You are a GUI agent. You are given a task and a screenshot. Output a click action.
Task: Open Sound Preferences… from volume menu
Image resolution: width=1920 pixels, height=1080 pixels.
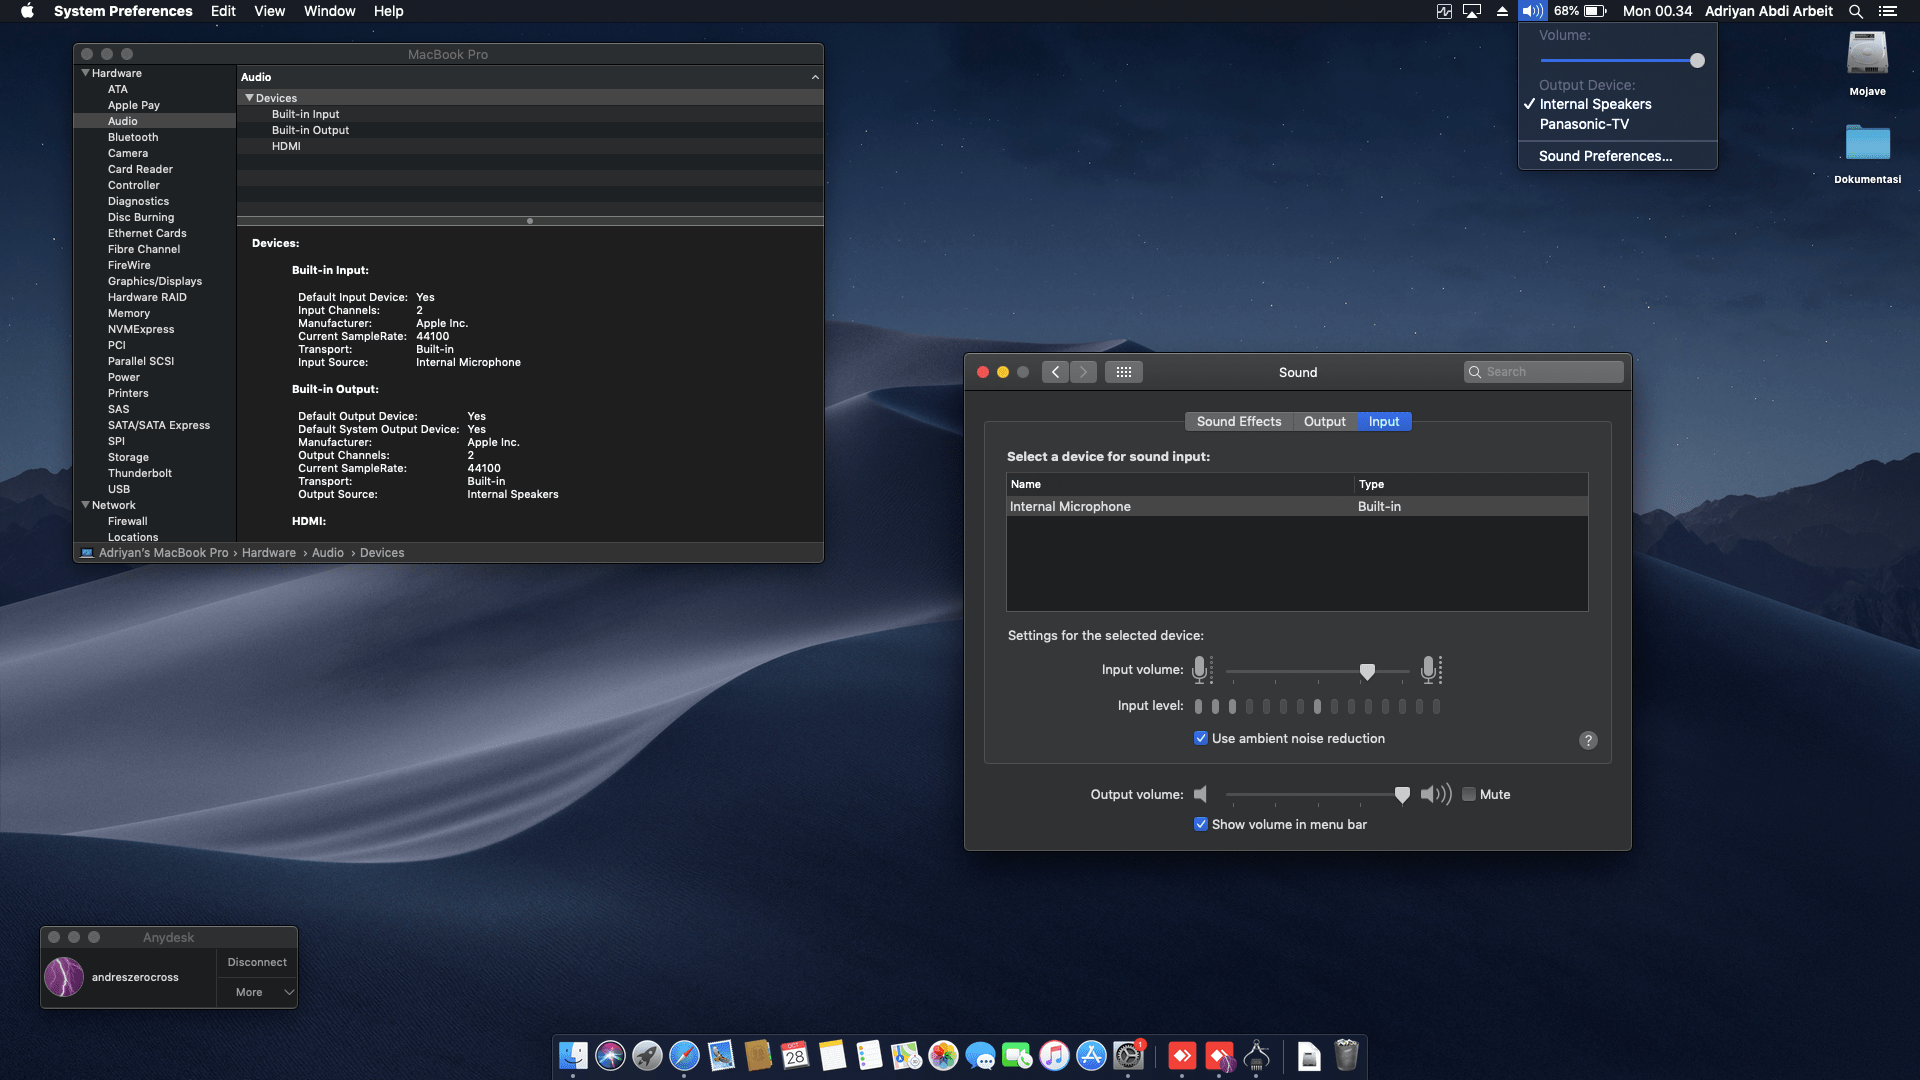click(1605, 156)
